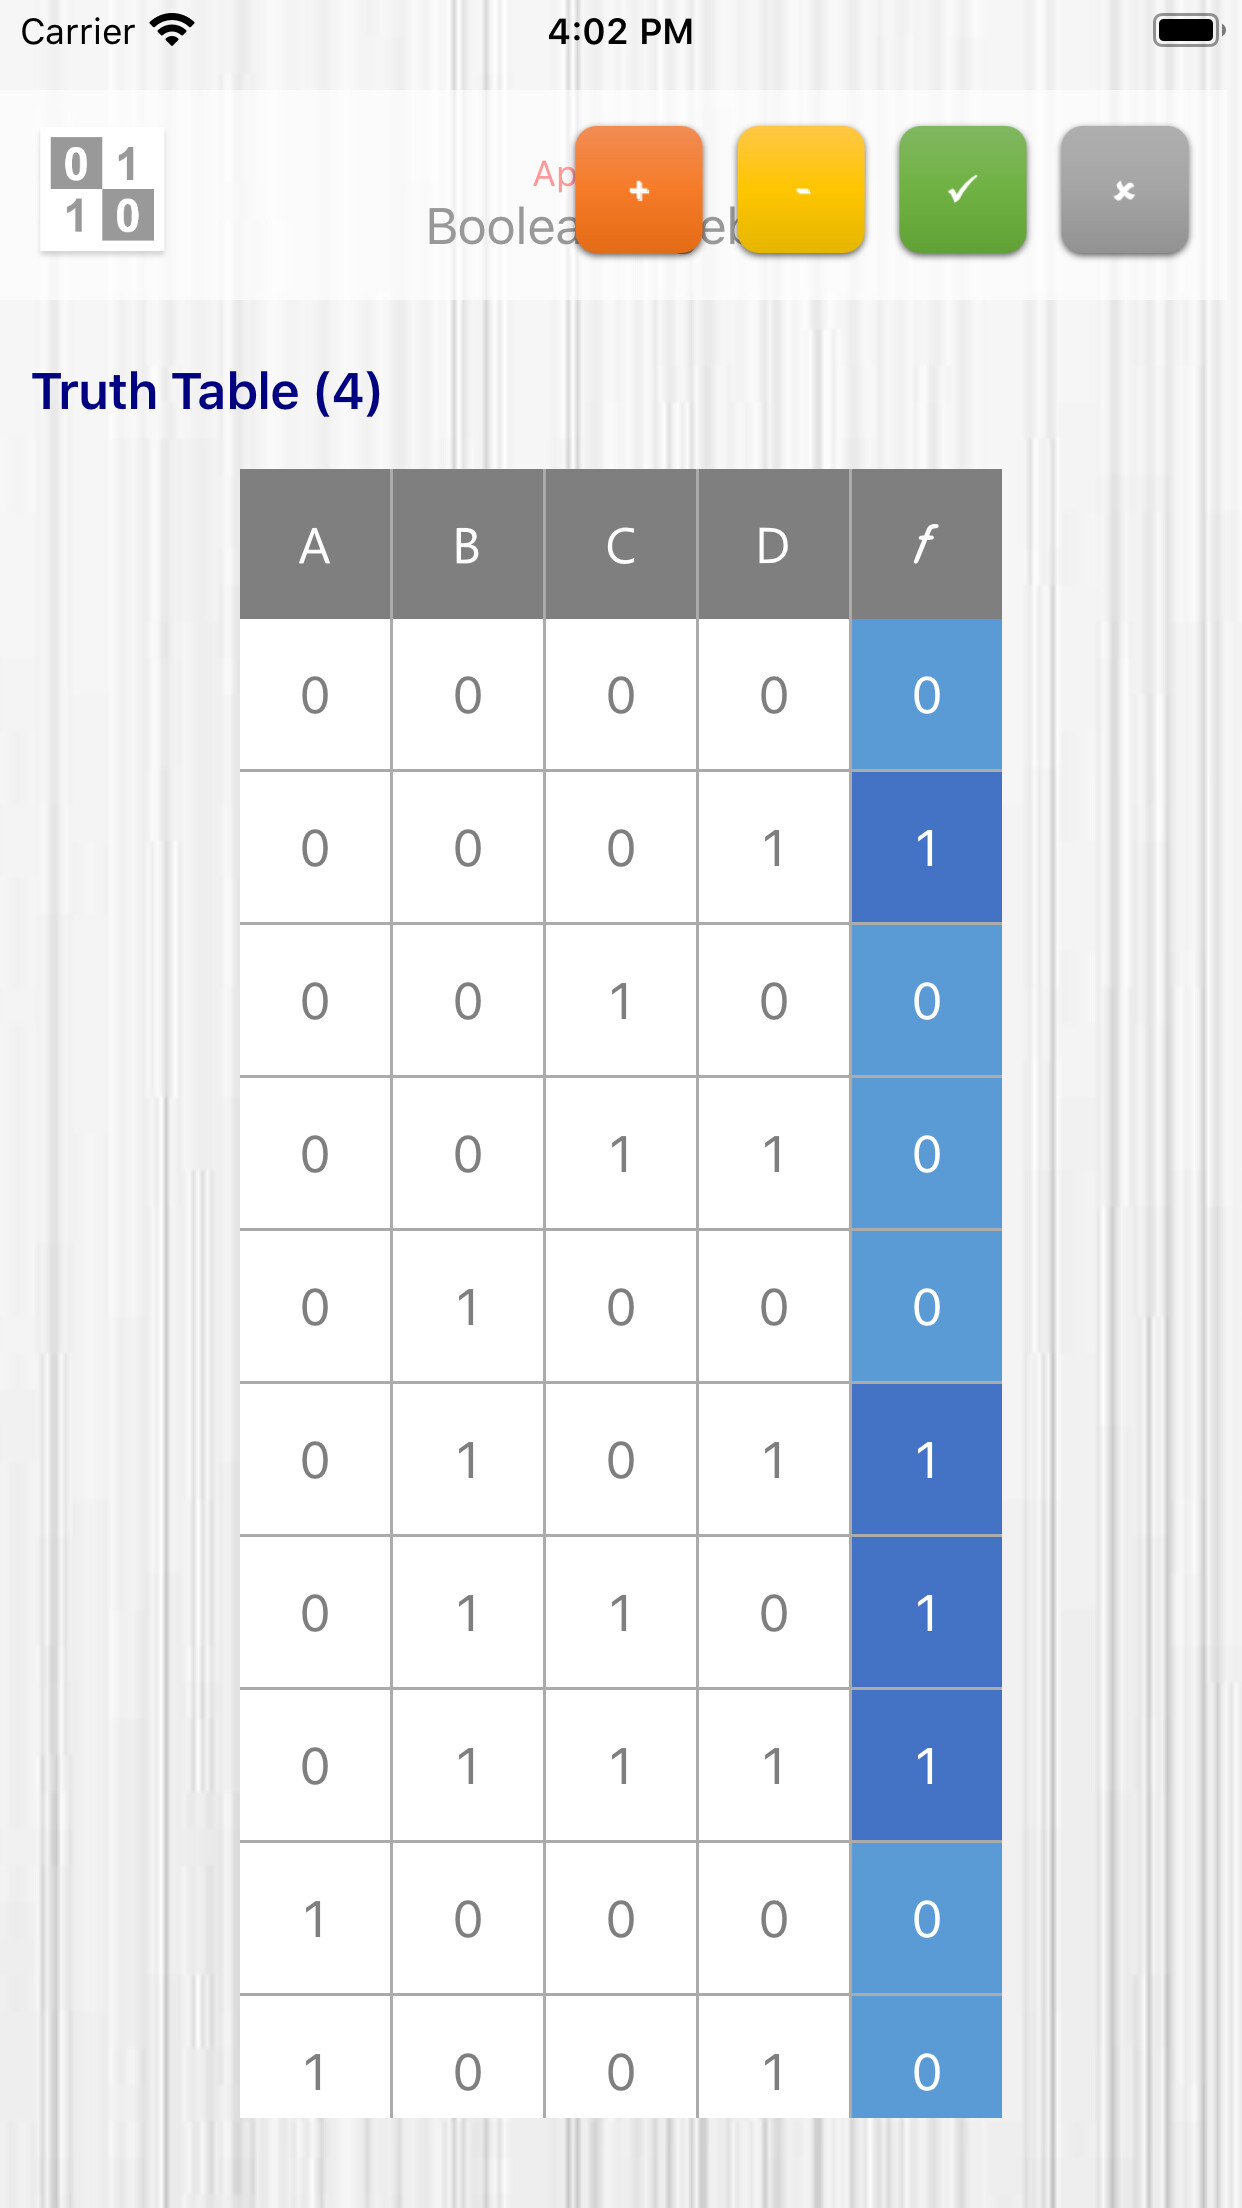This screenshot has height=2208, width=1242.
Task: Tap the yellow minus icon to remove a variable
Action: pos(801,191)
